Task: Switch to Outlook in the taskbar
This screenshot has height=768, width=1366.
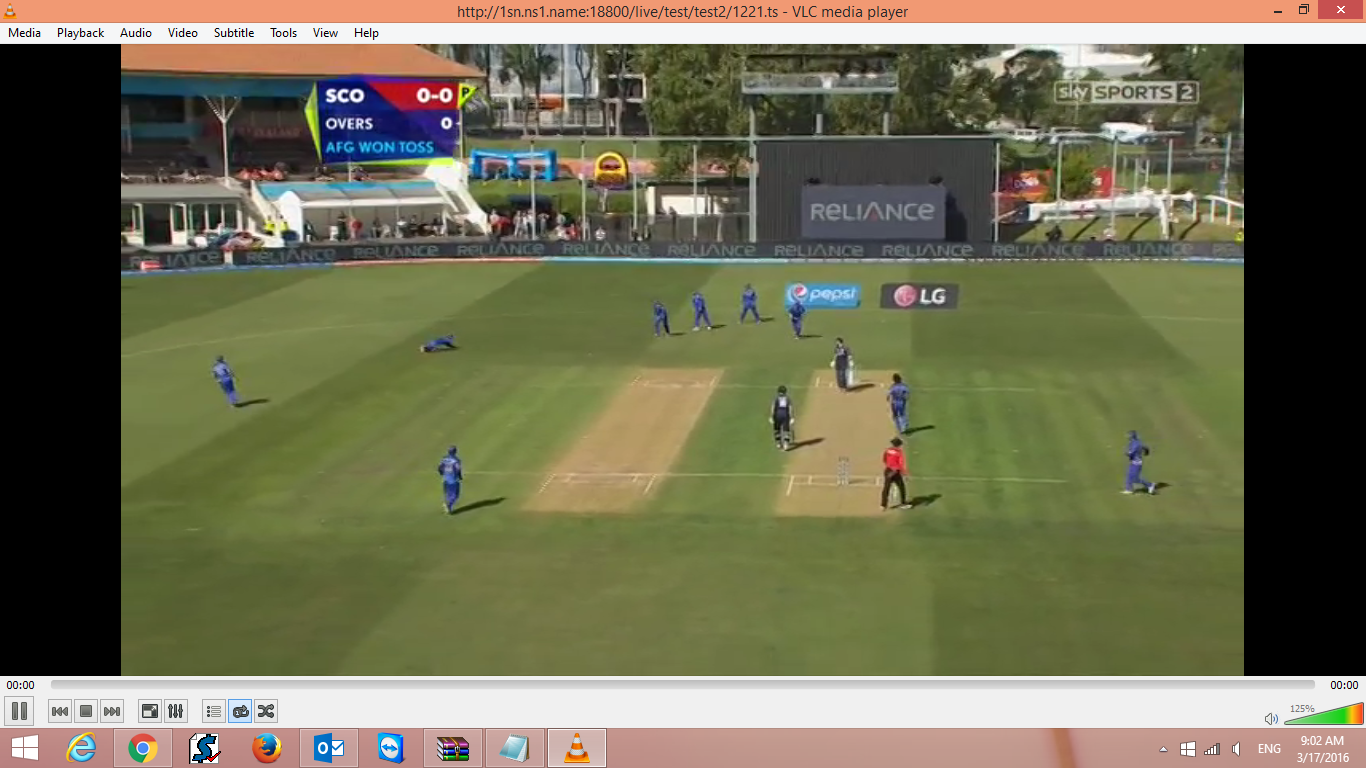Action: pos(329,748)
